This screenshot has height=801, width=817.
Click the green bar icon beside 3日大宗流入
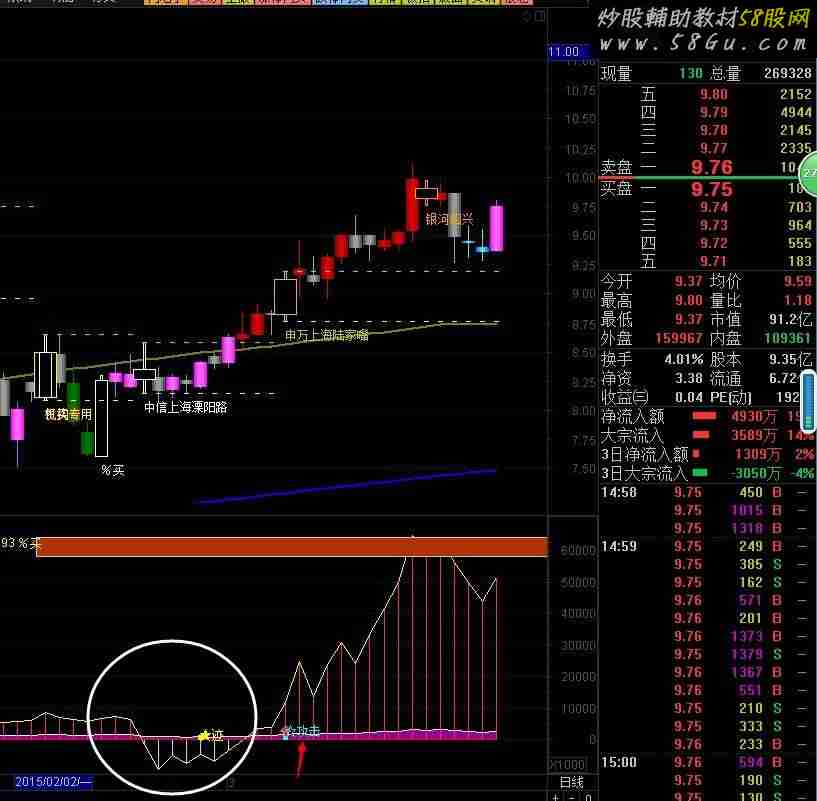click(x=700, y=473)
